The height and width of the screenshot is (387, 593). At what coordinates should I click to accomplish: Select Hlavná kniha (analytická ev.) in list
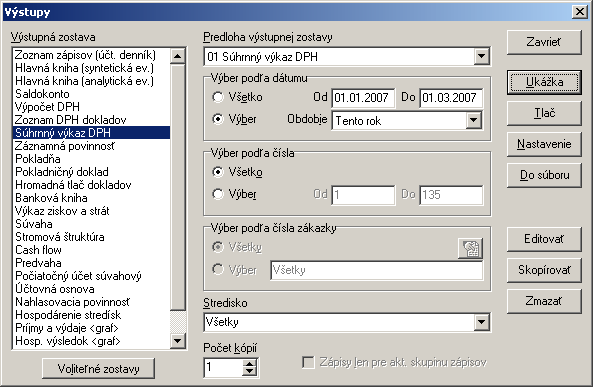tap(92, 81)
